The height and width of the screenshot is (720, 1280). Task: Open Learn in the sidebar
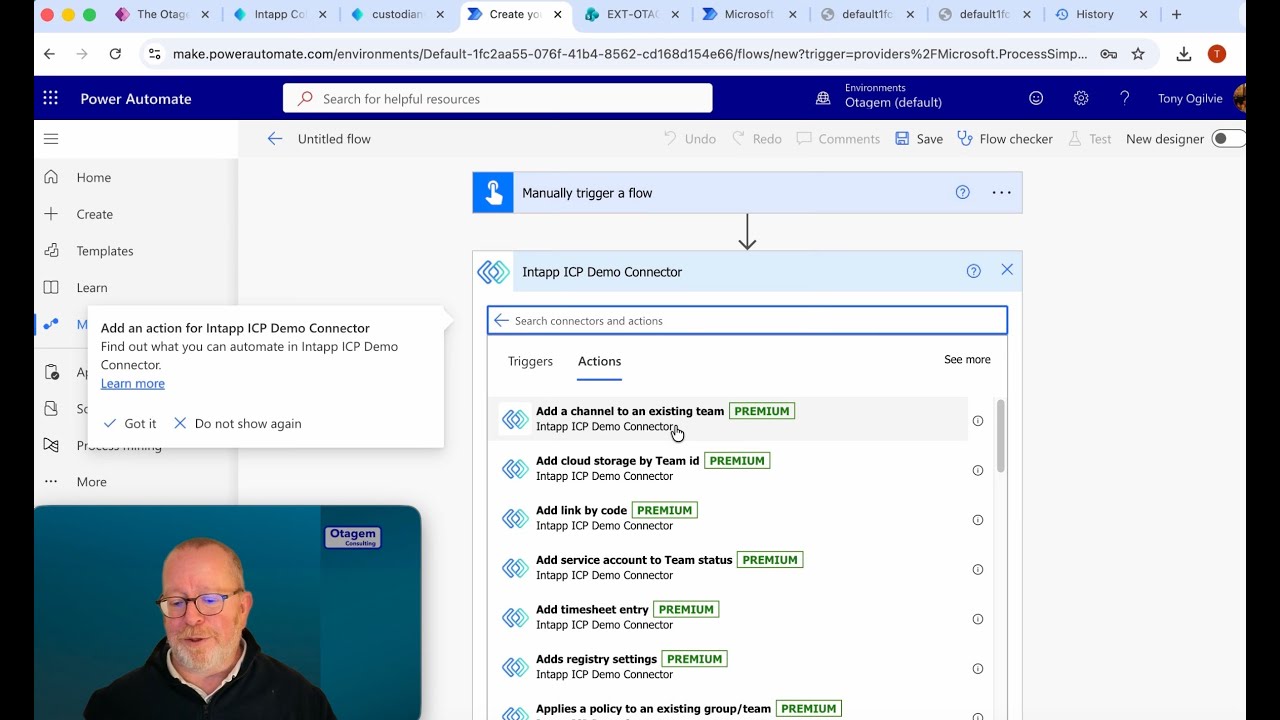click(x=92, y=287)
